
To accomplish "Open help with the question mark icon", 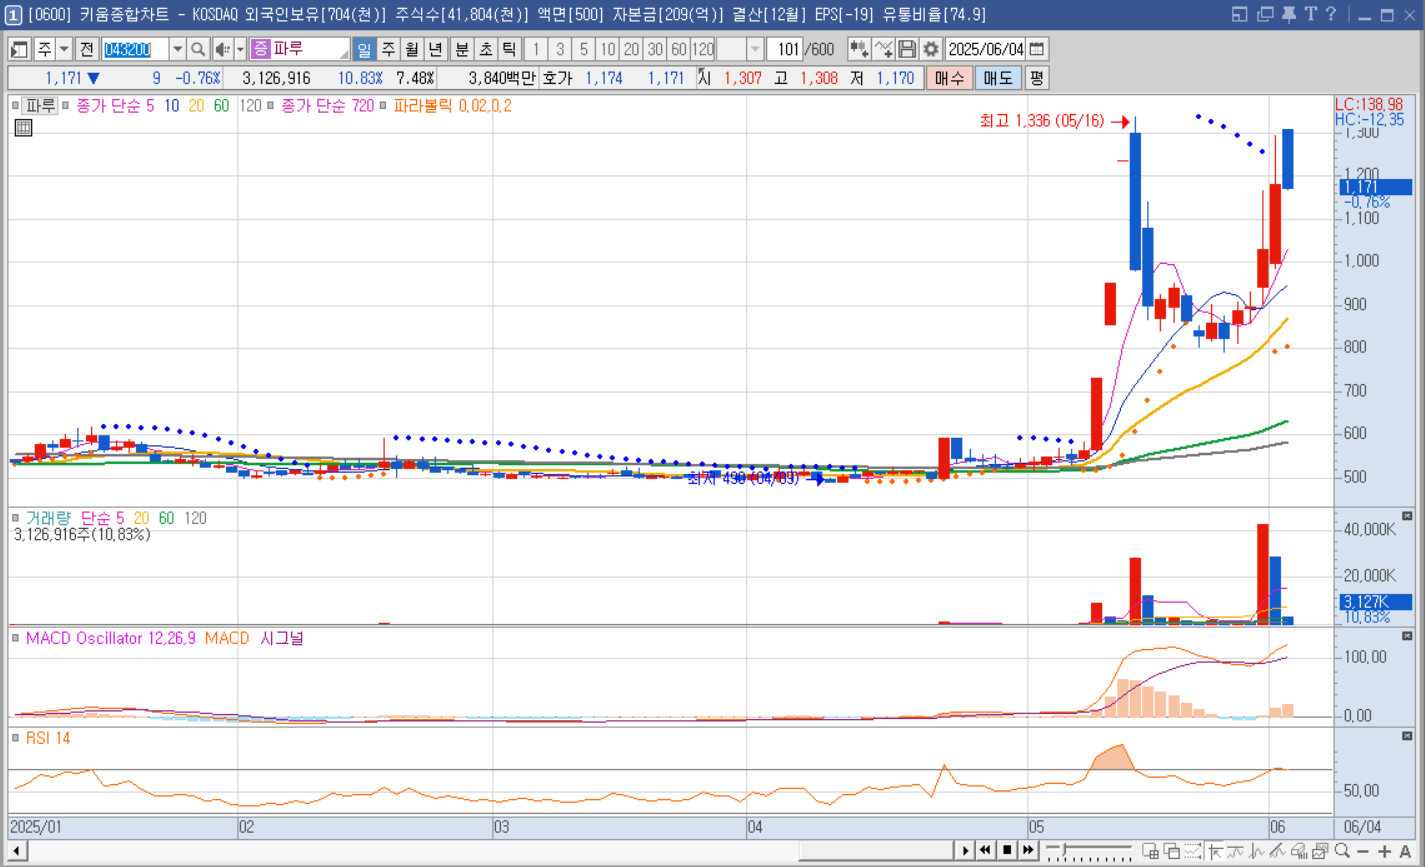I will point(1331,14).
